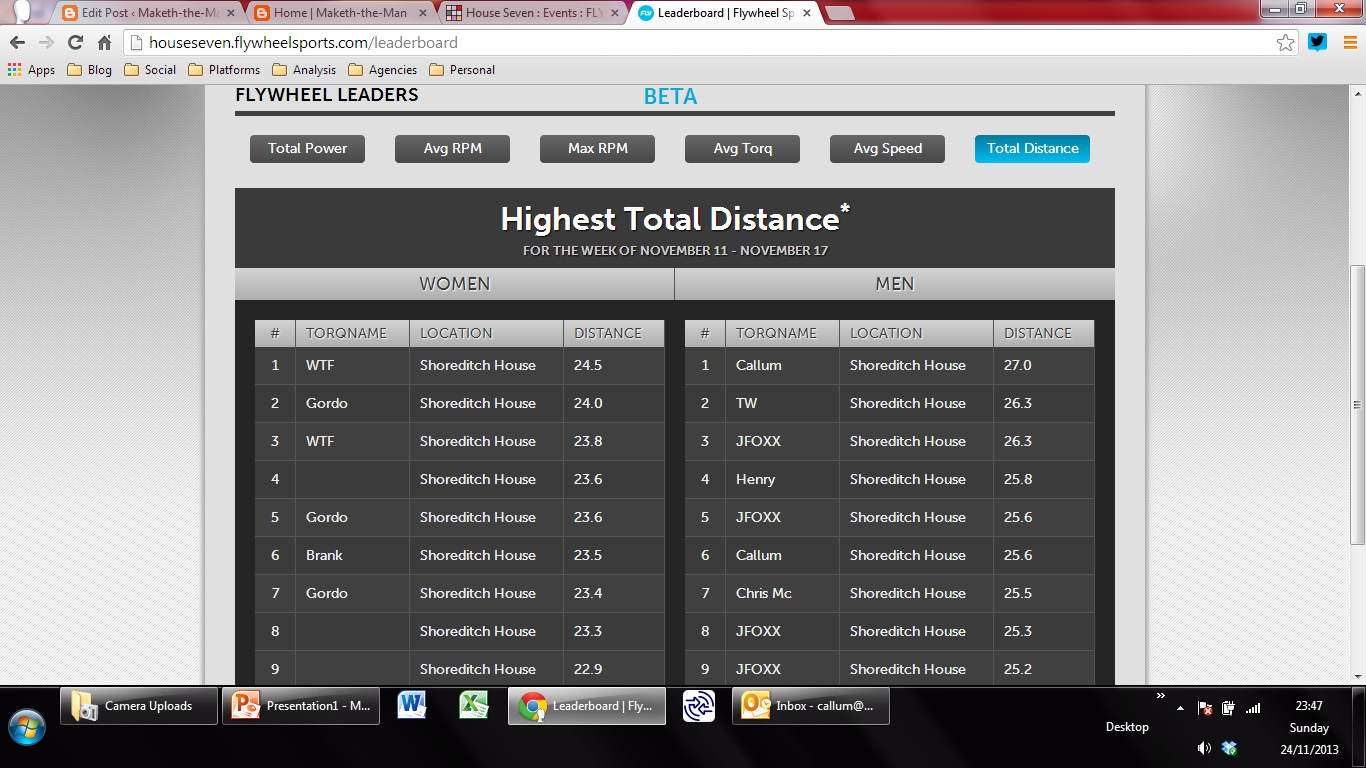Select Brank in women's leaderboard

(x=324, y=555)
